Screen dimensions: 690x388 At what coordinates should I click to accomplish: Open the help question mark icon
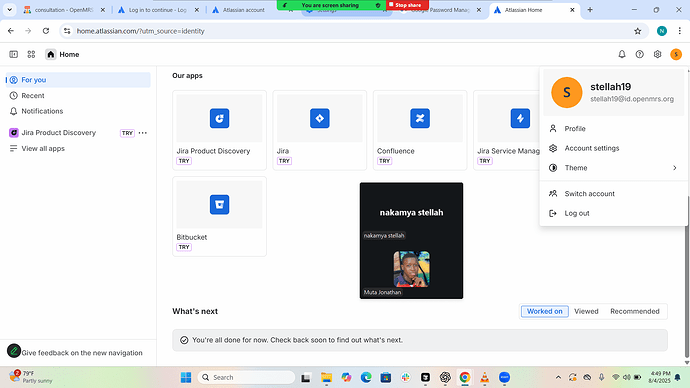pyautogui.click(x=639, y=54)
